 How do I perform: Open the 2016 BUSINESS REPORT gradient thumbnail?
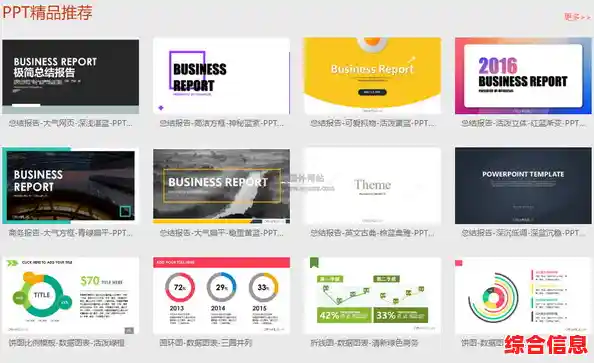point(523,76)
